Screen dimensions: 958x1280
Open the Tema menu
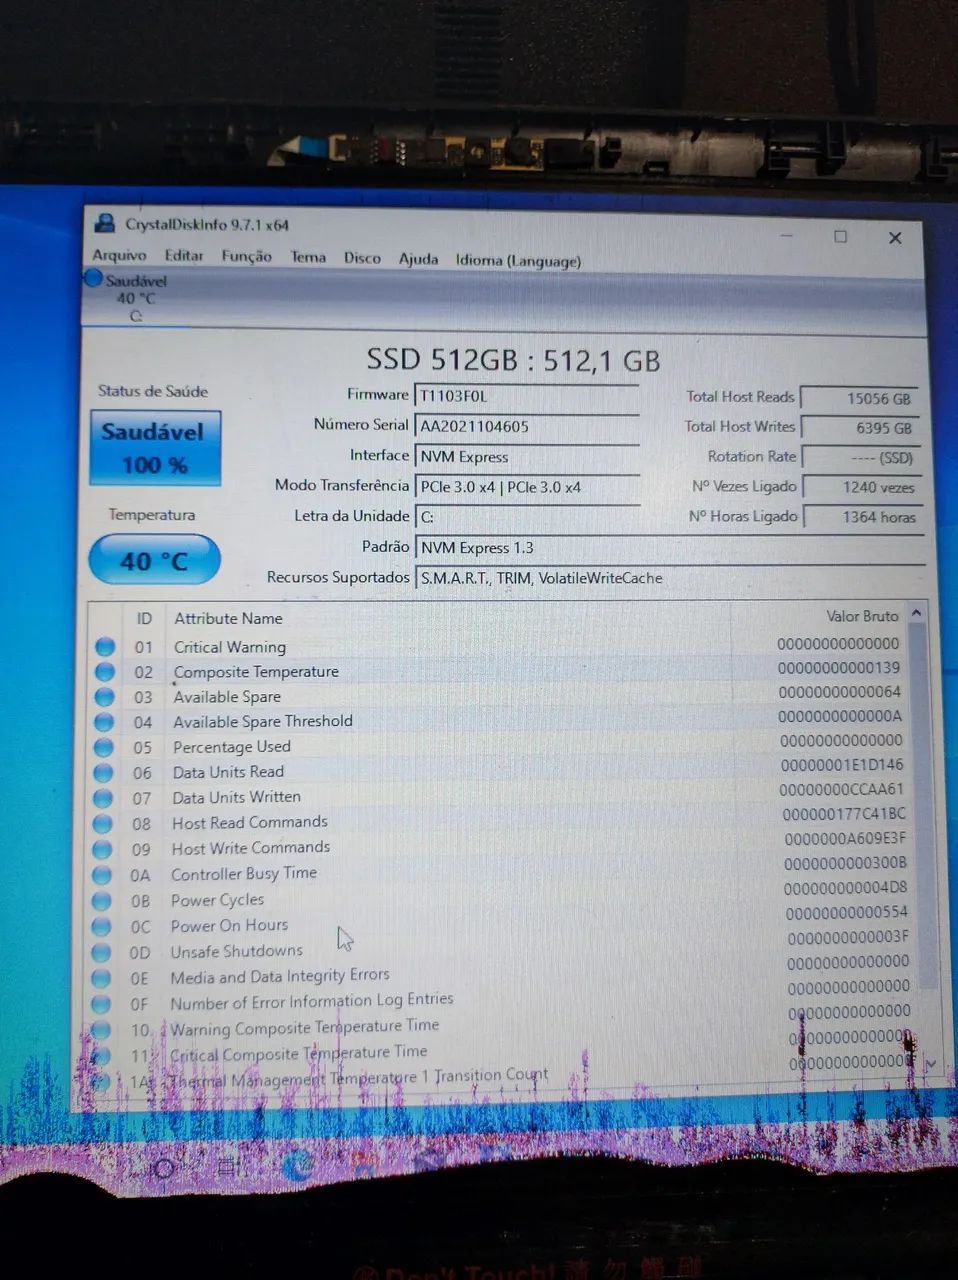coord(308,257)
